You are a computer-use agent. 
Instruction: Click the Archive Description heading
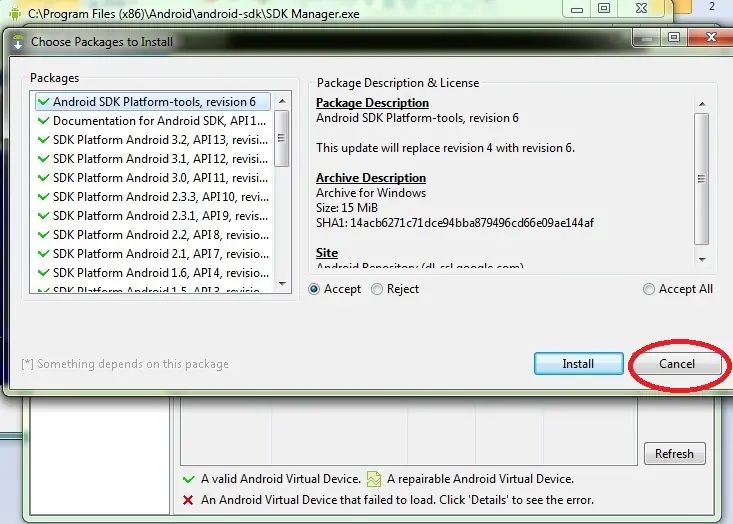tap(371, 178)
